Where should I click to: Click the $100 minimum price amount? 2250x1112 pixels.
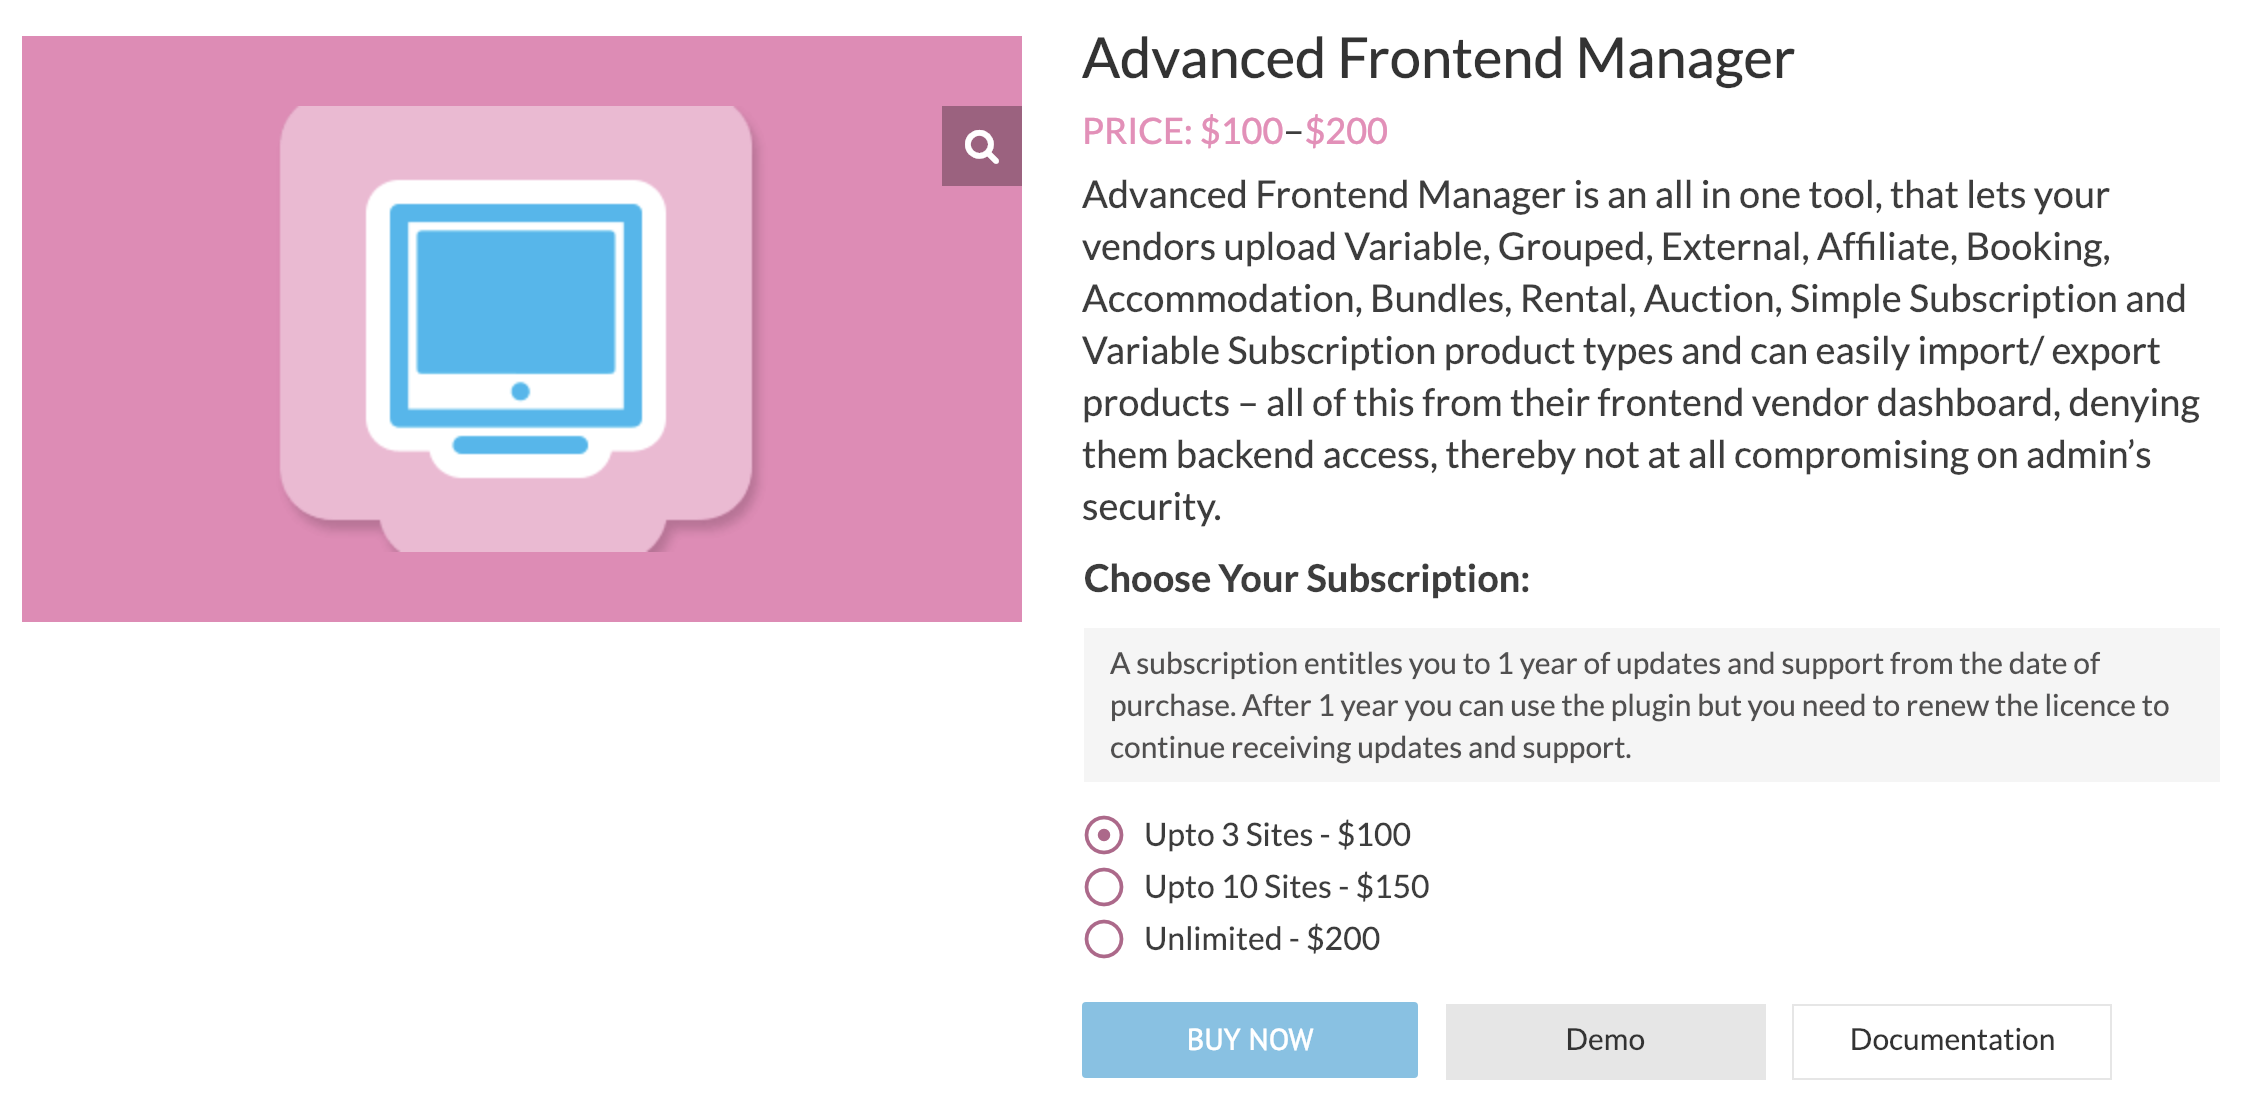tap(1241, 132)
